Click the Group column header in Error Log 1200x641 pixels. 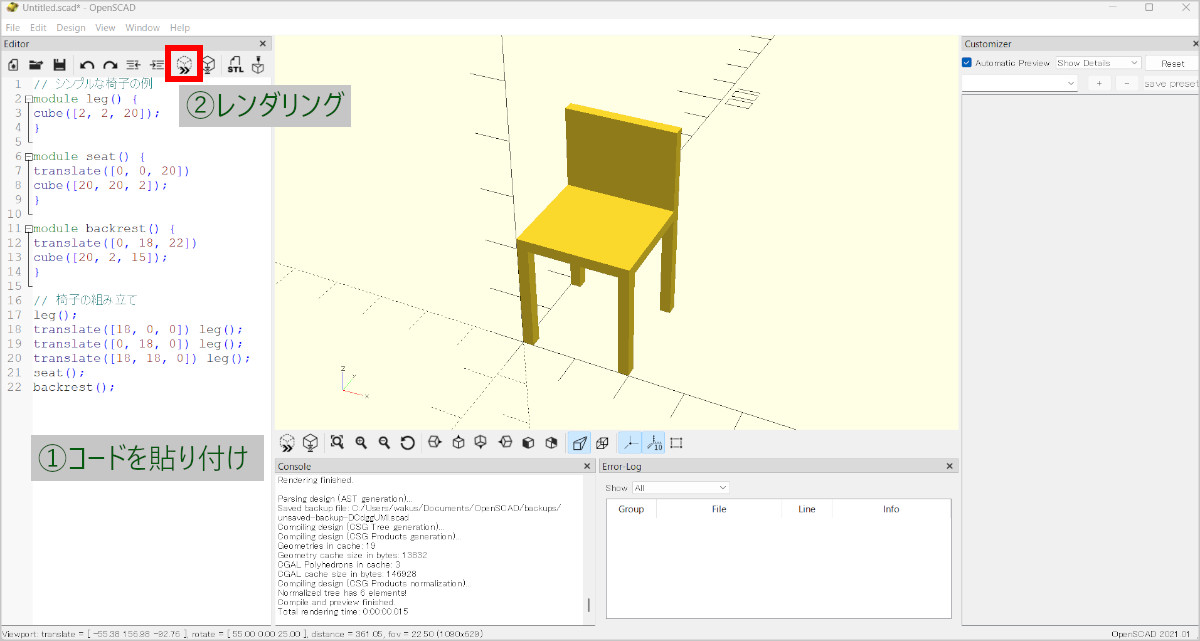[x=631, y=509]
